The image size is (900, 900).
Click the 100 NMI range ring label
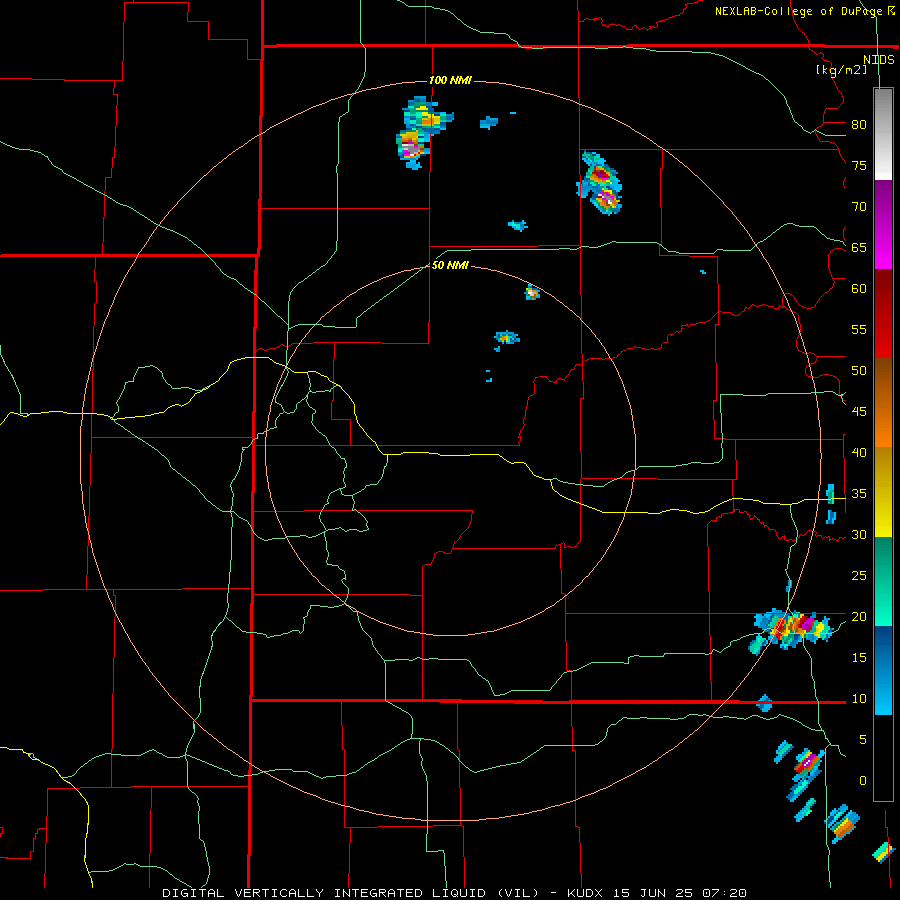pos(450,80)
